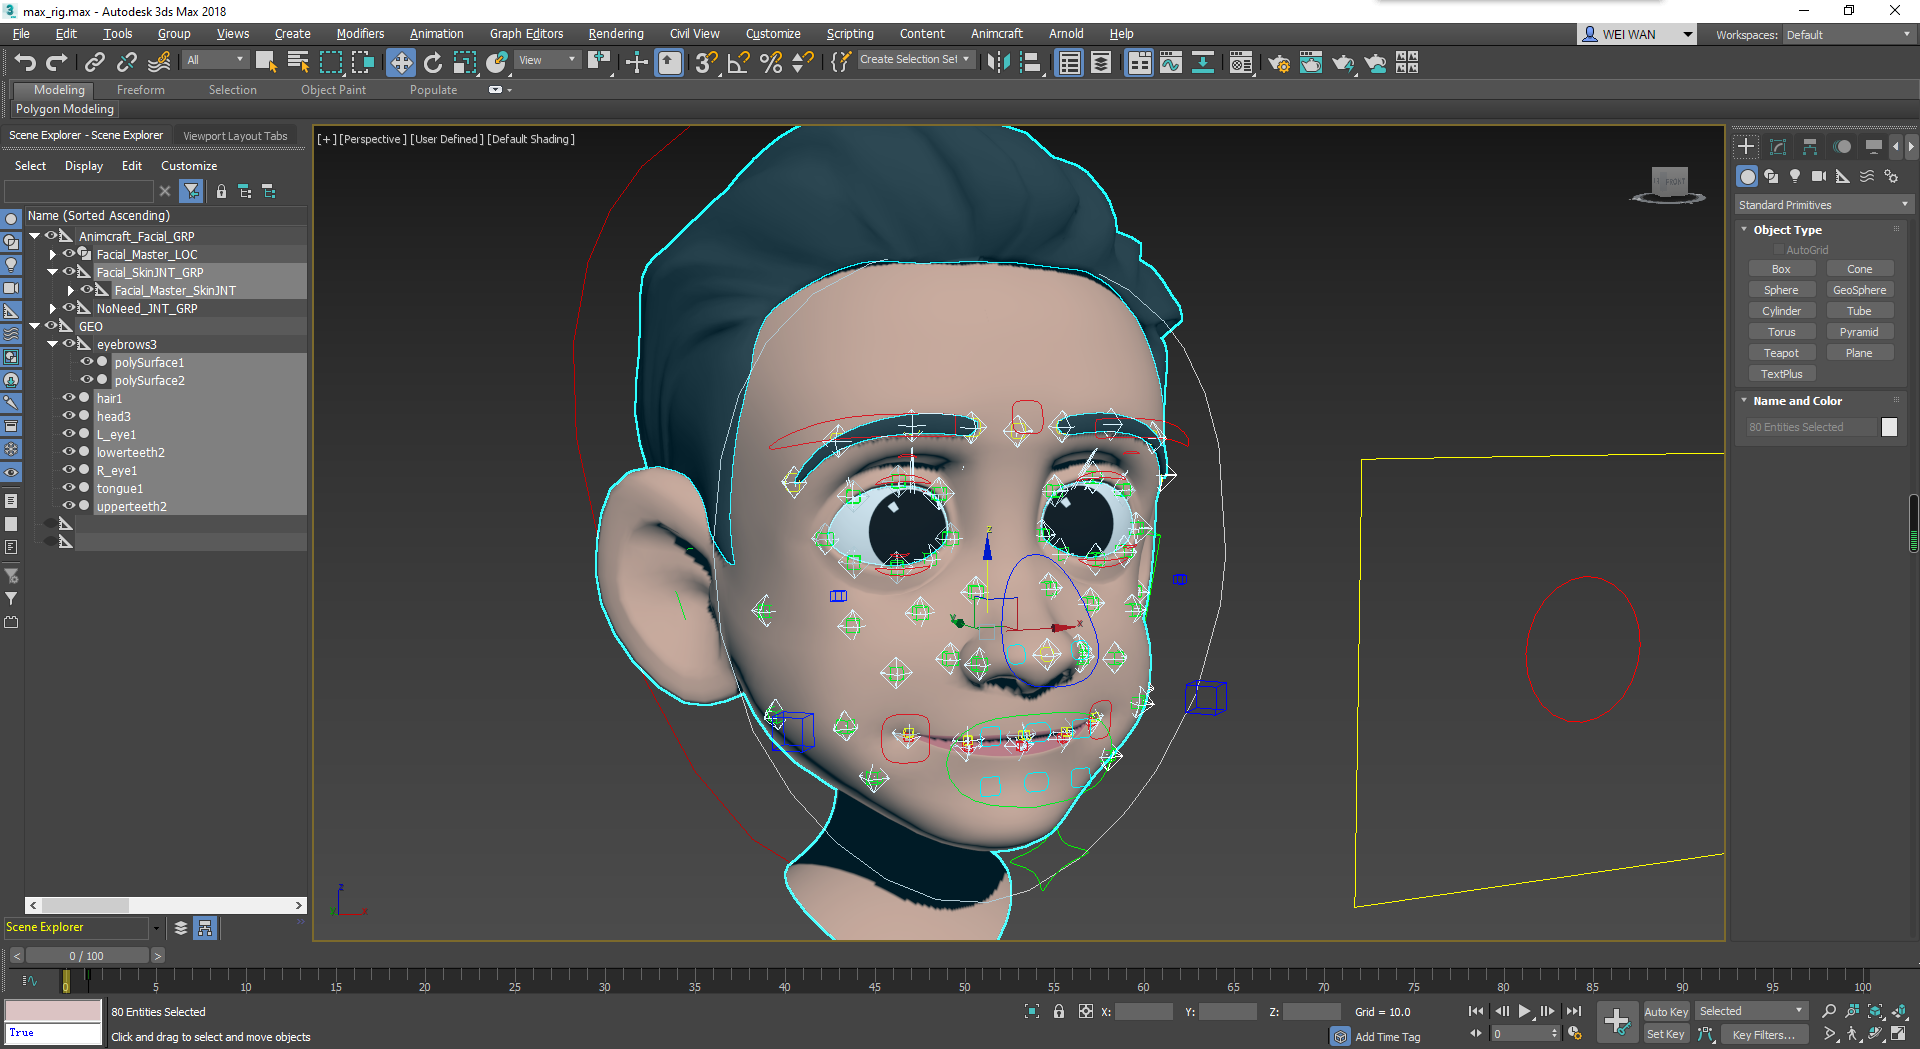1920x1049 pixels.
Task: Toggle Scene Explorer filter funnel button
Action: (x=192, y=191)
